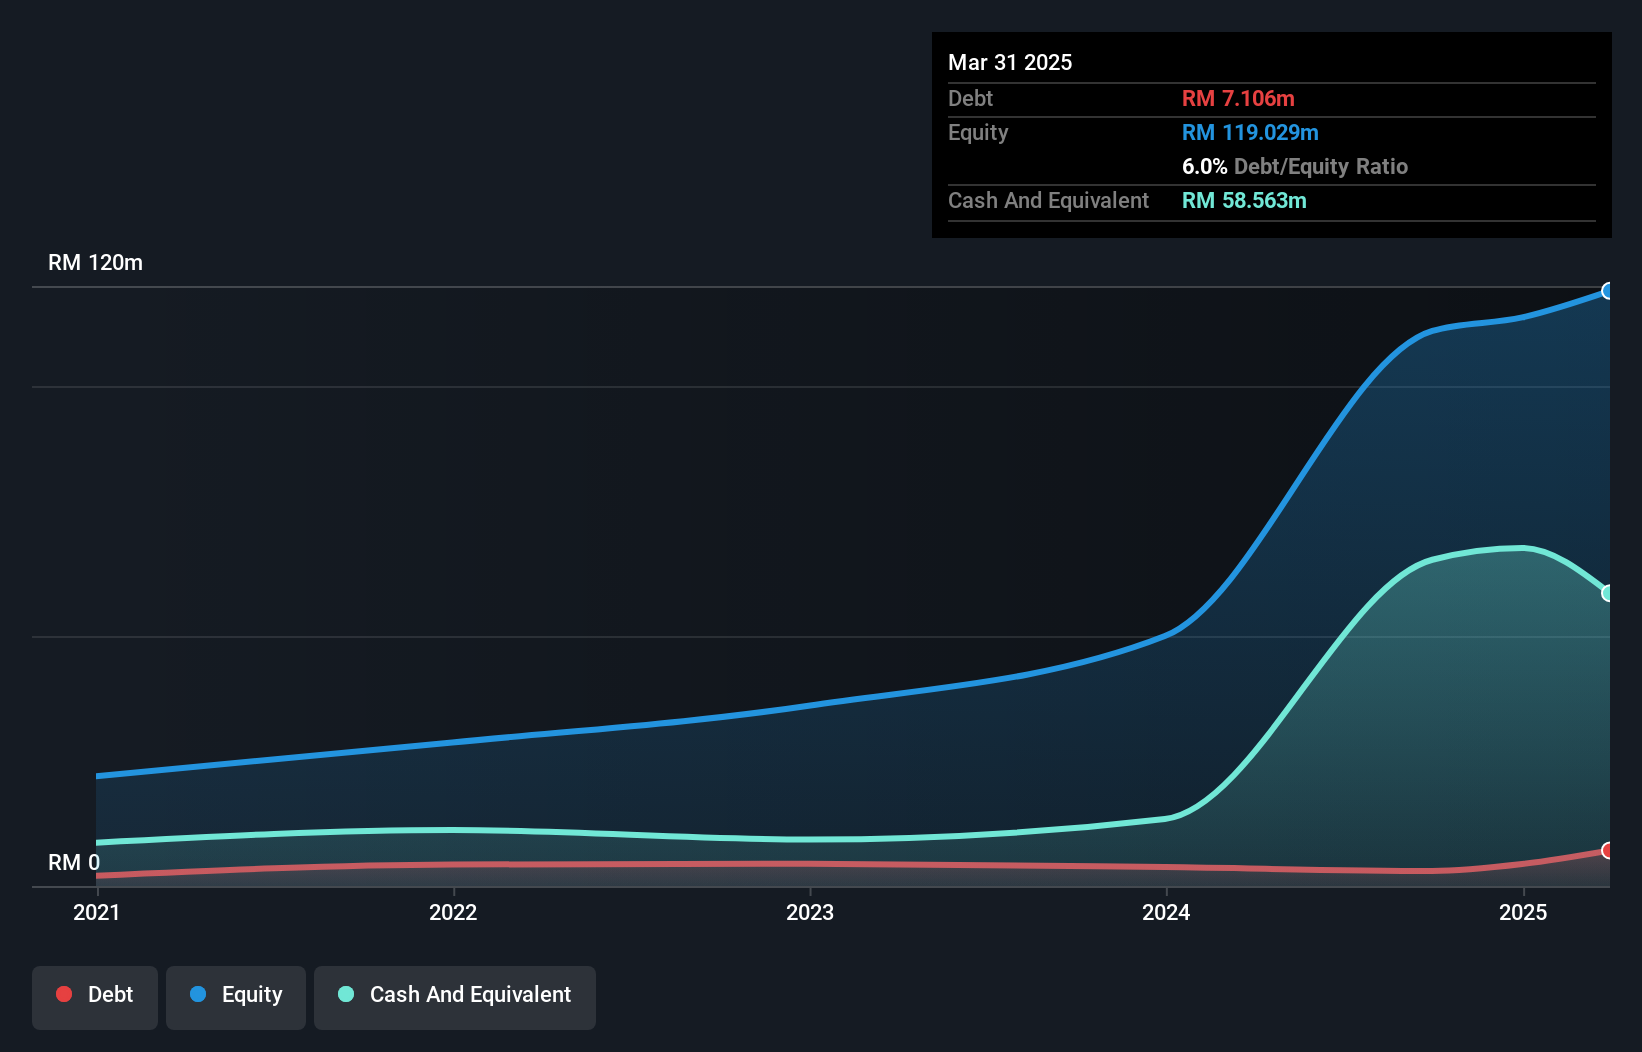Viewport: 1642px width, 1052px height.
Task: Click the RM 0 baseline label
Action: click(74, 862)
